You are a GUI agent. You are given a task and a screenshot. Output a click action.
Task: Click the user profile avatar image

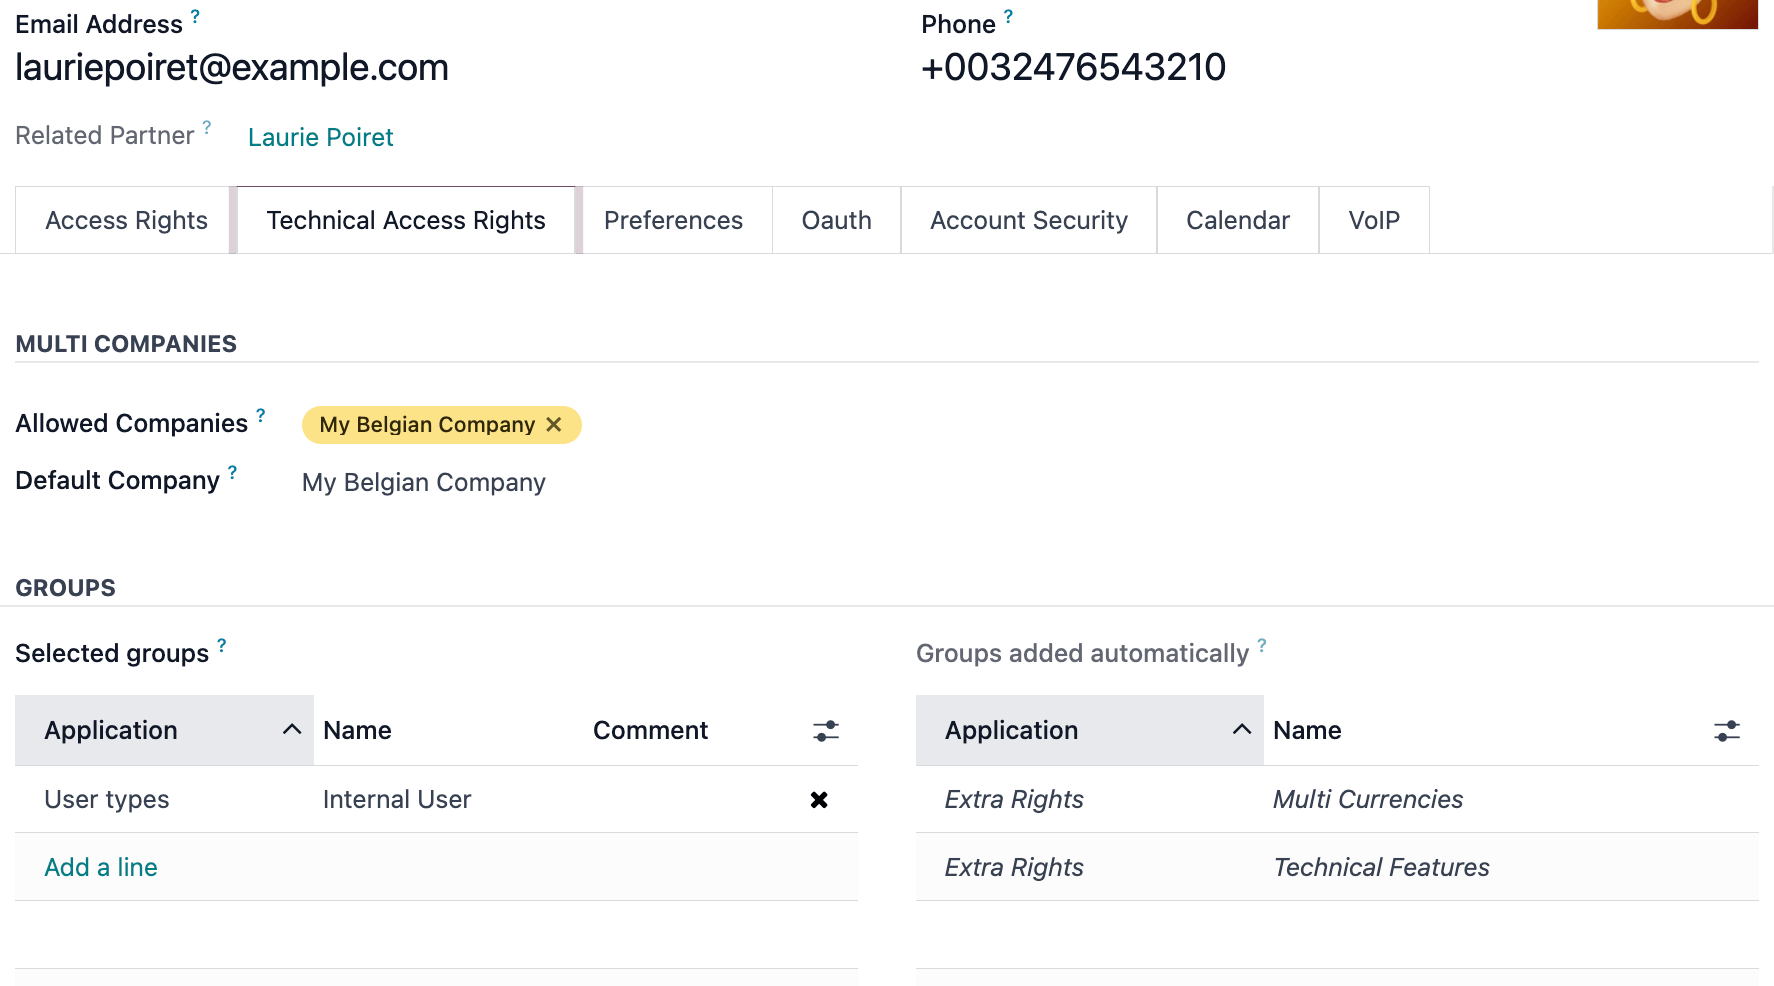[x=1676, y=14]
